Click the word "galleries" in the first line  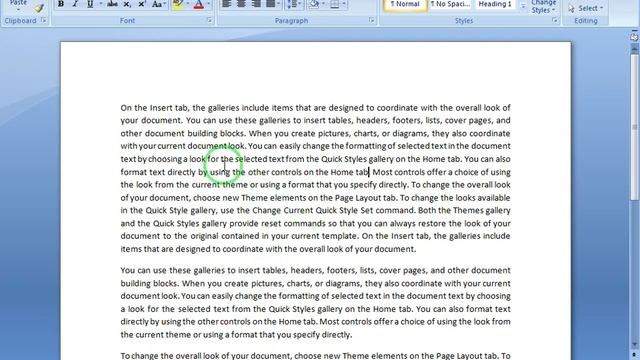coord(224,108)
